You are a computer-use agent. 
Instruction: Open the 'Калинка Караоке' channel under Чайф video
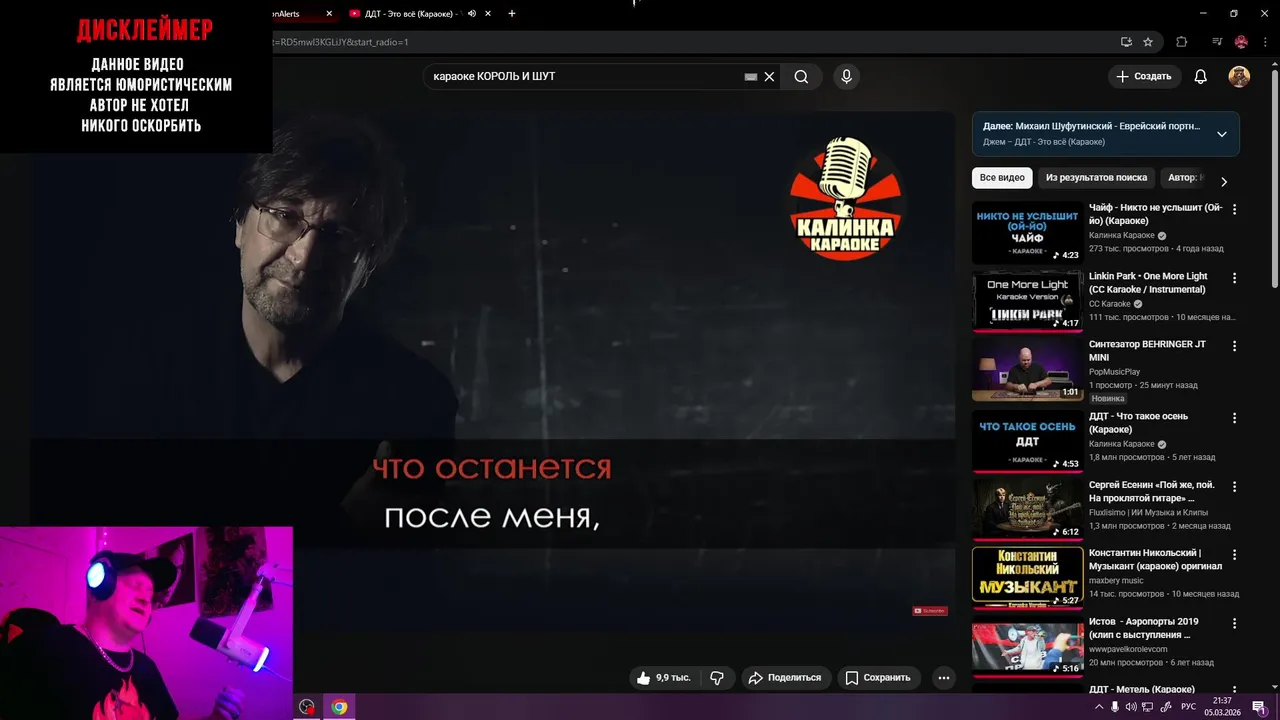tap(1122, 236)
